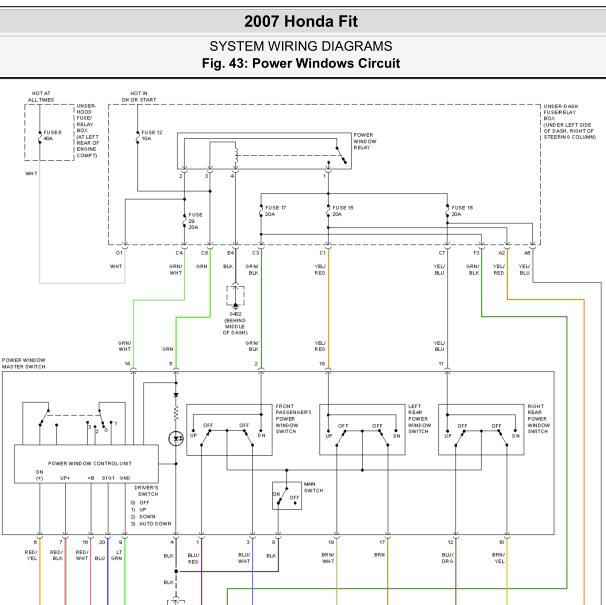Select connector label A2
The height and width of the screenshot is (605, 606).
[502, 253]
